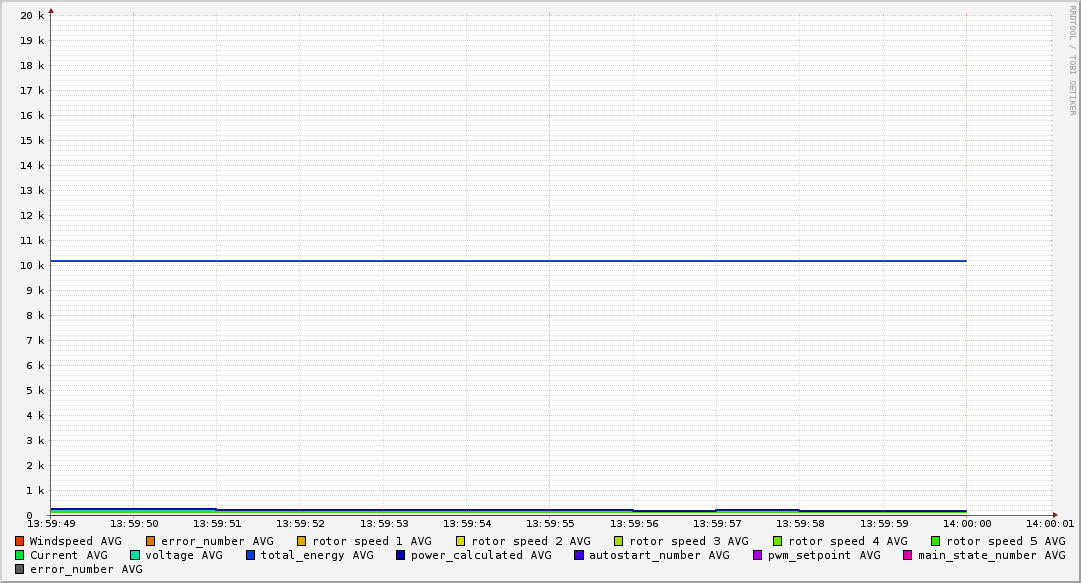Viewport: 1081px width, 583px height.
Task: Click the 20 k label on the y-axis
Action: point(33,15)
